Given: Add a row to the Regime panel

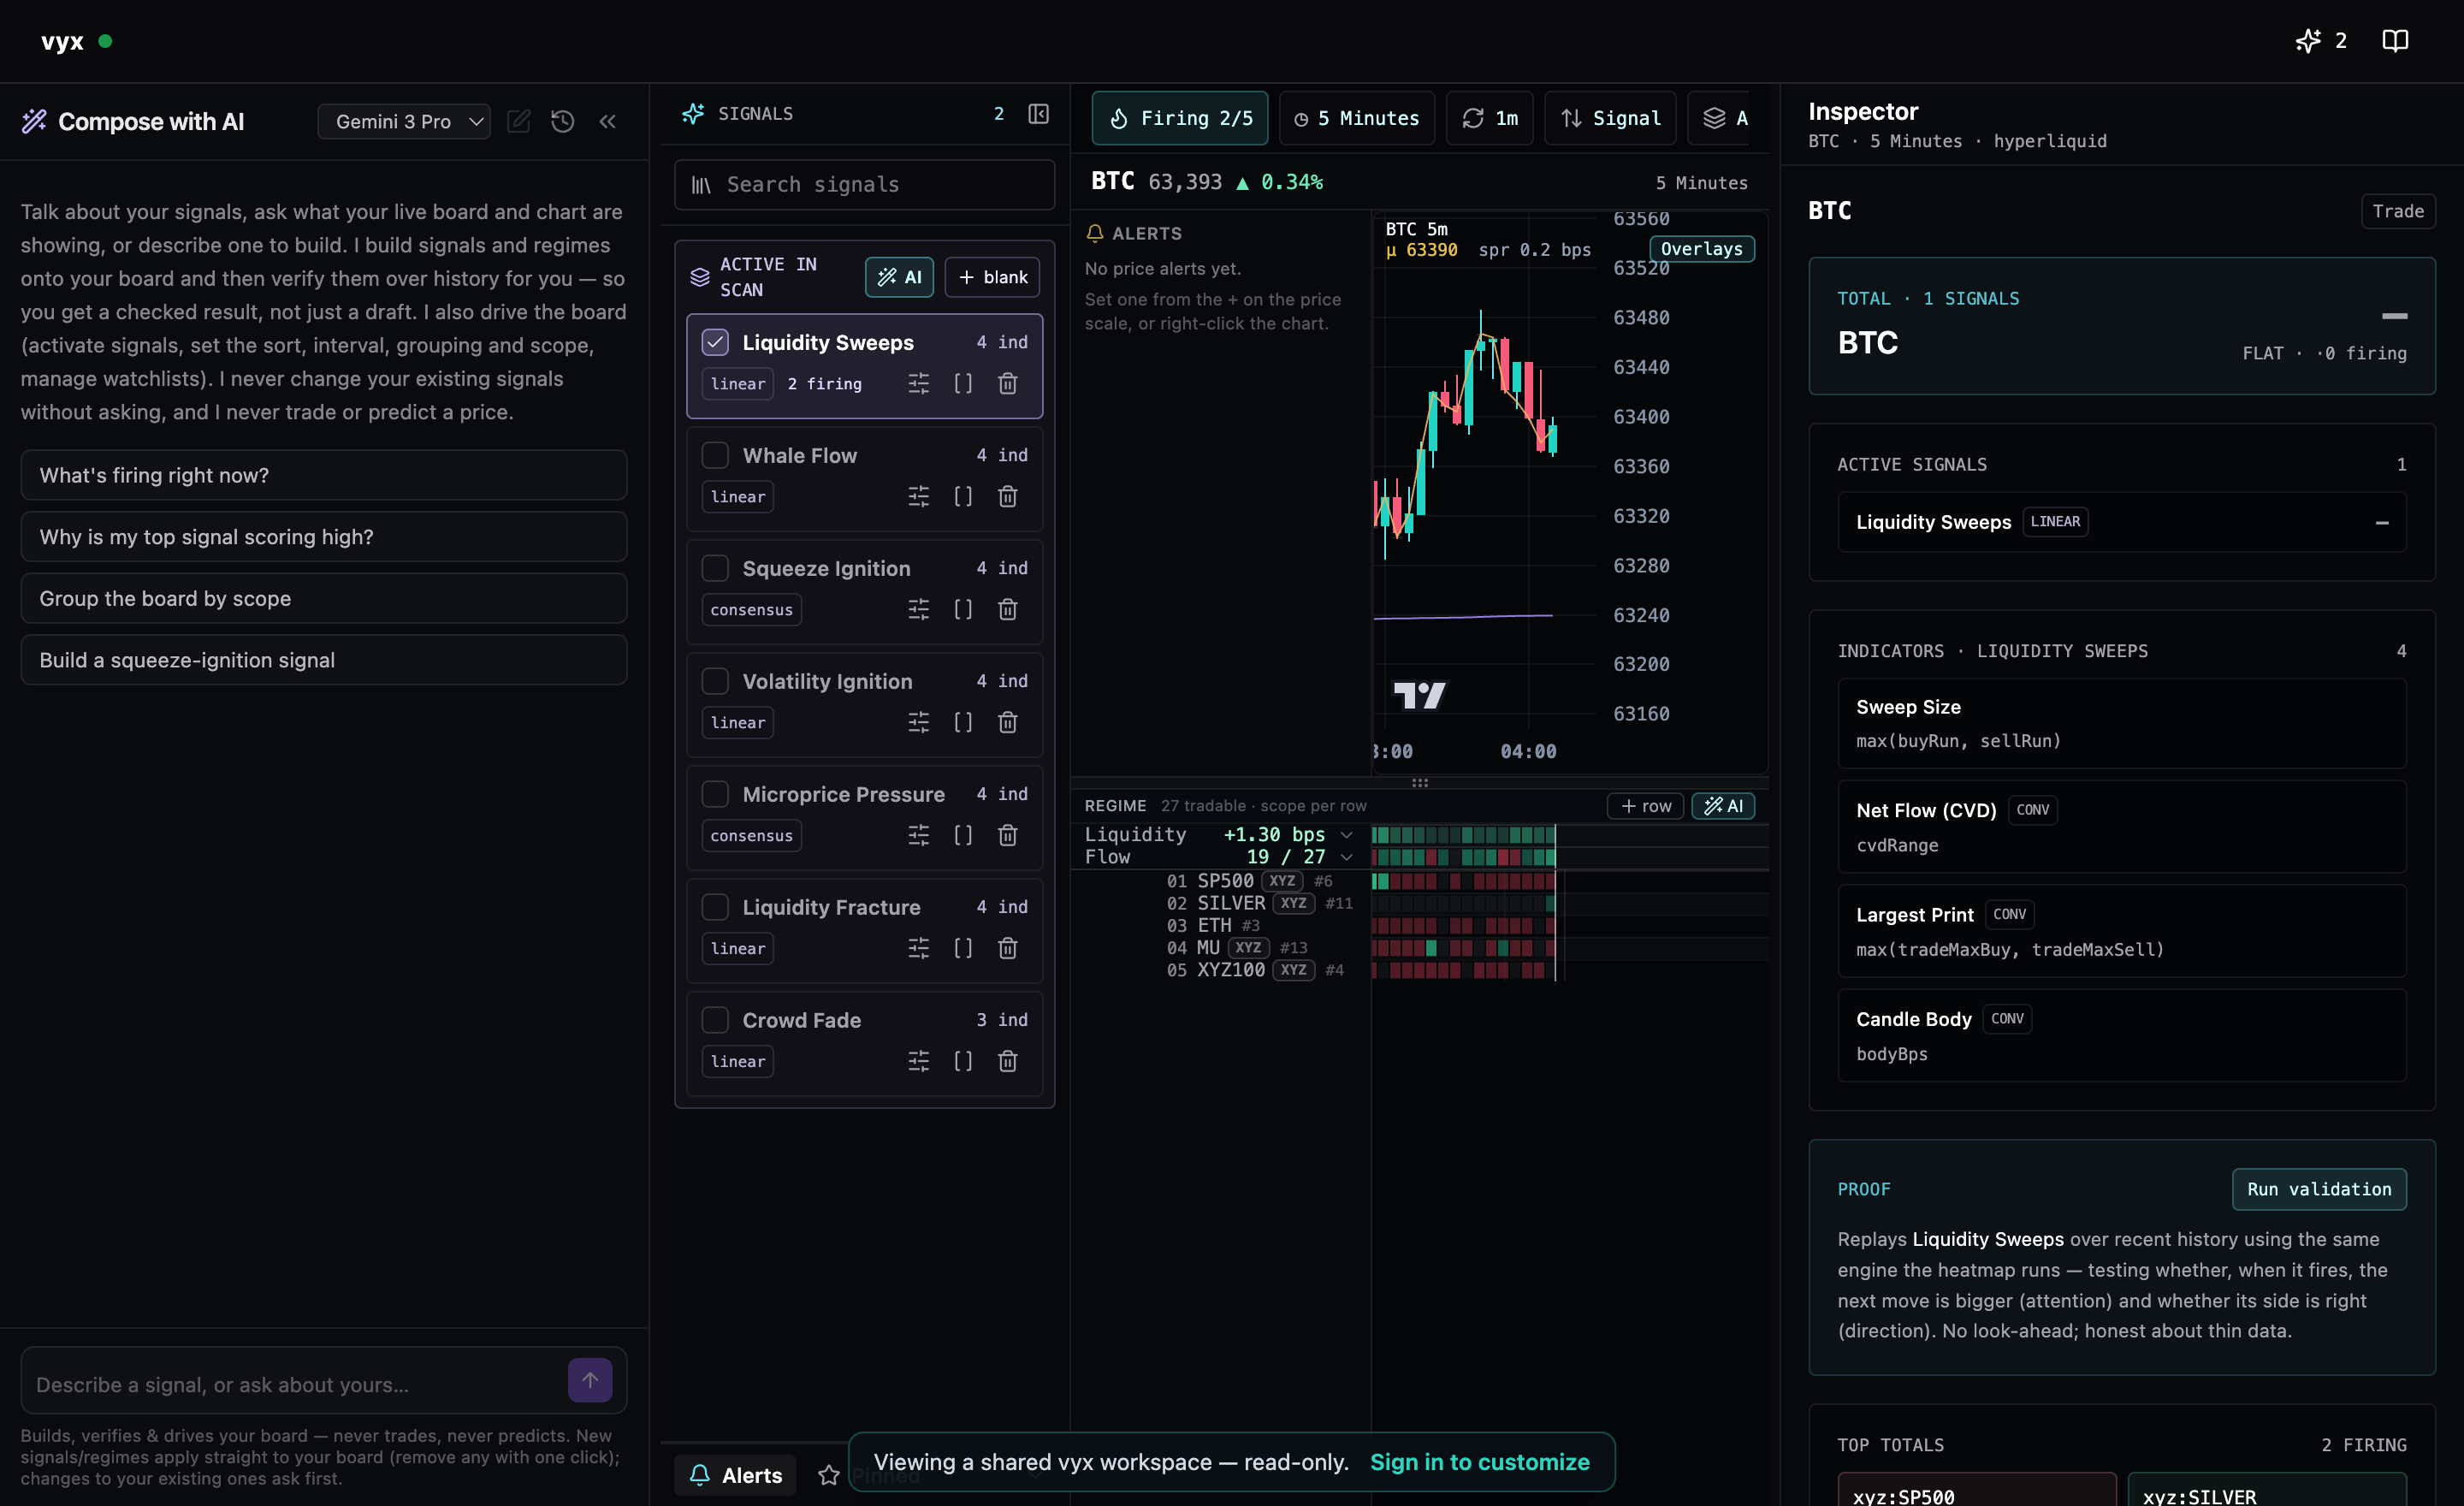Looking at the screenshot, I should [x=1645, y=806].
